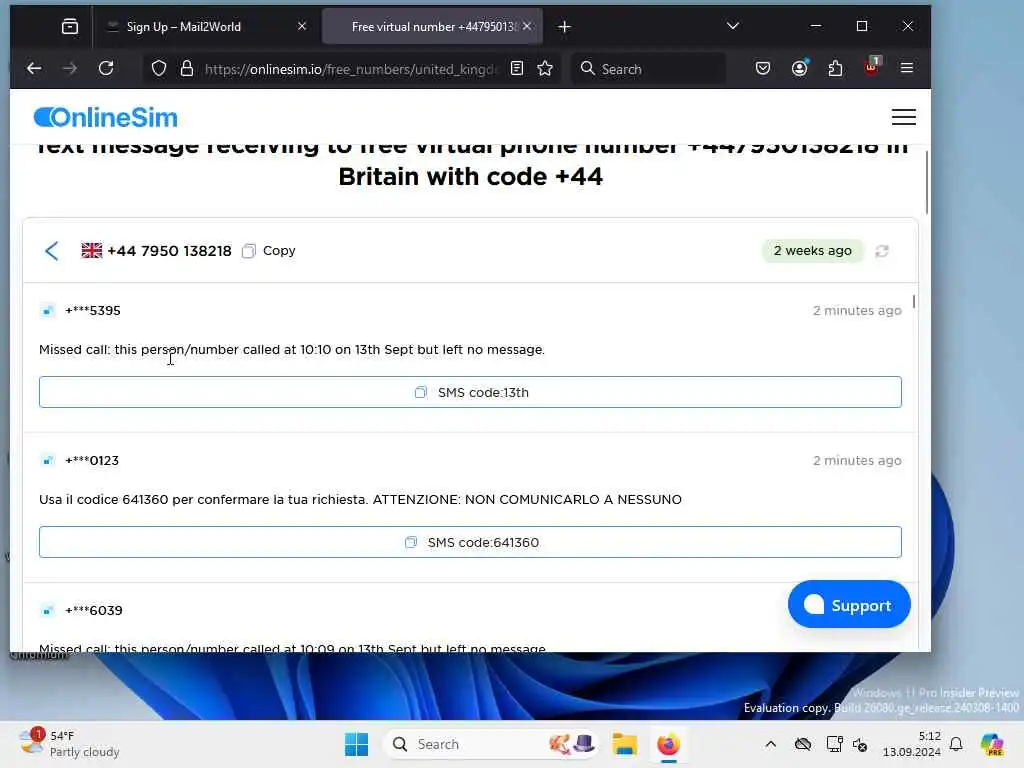Show hidden tray icons chevron

[771, 744]
